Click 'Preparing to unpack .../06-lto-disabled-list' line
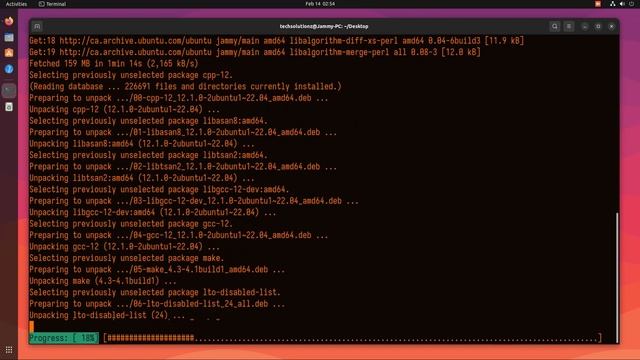The width and height of the screenshot is (640, 360). click(157, 304)
